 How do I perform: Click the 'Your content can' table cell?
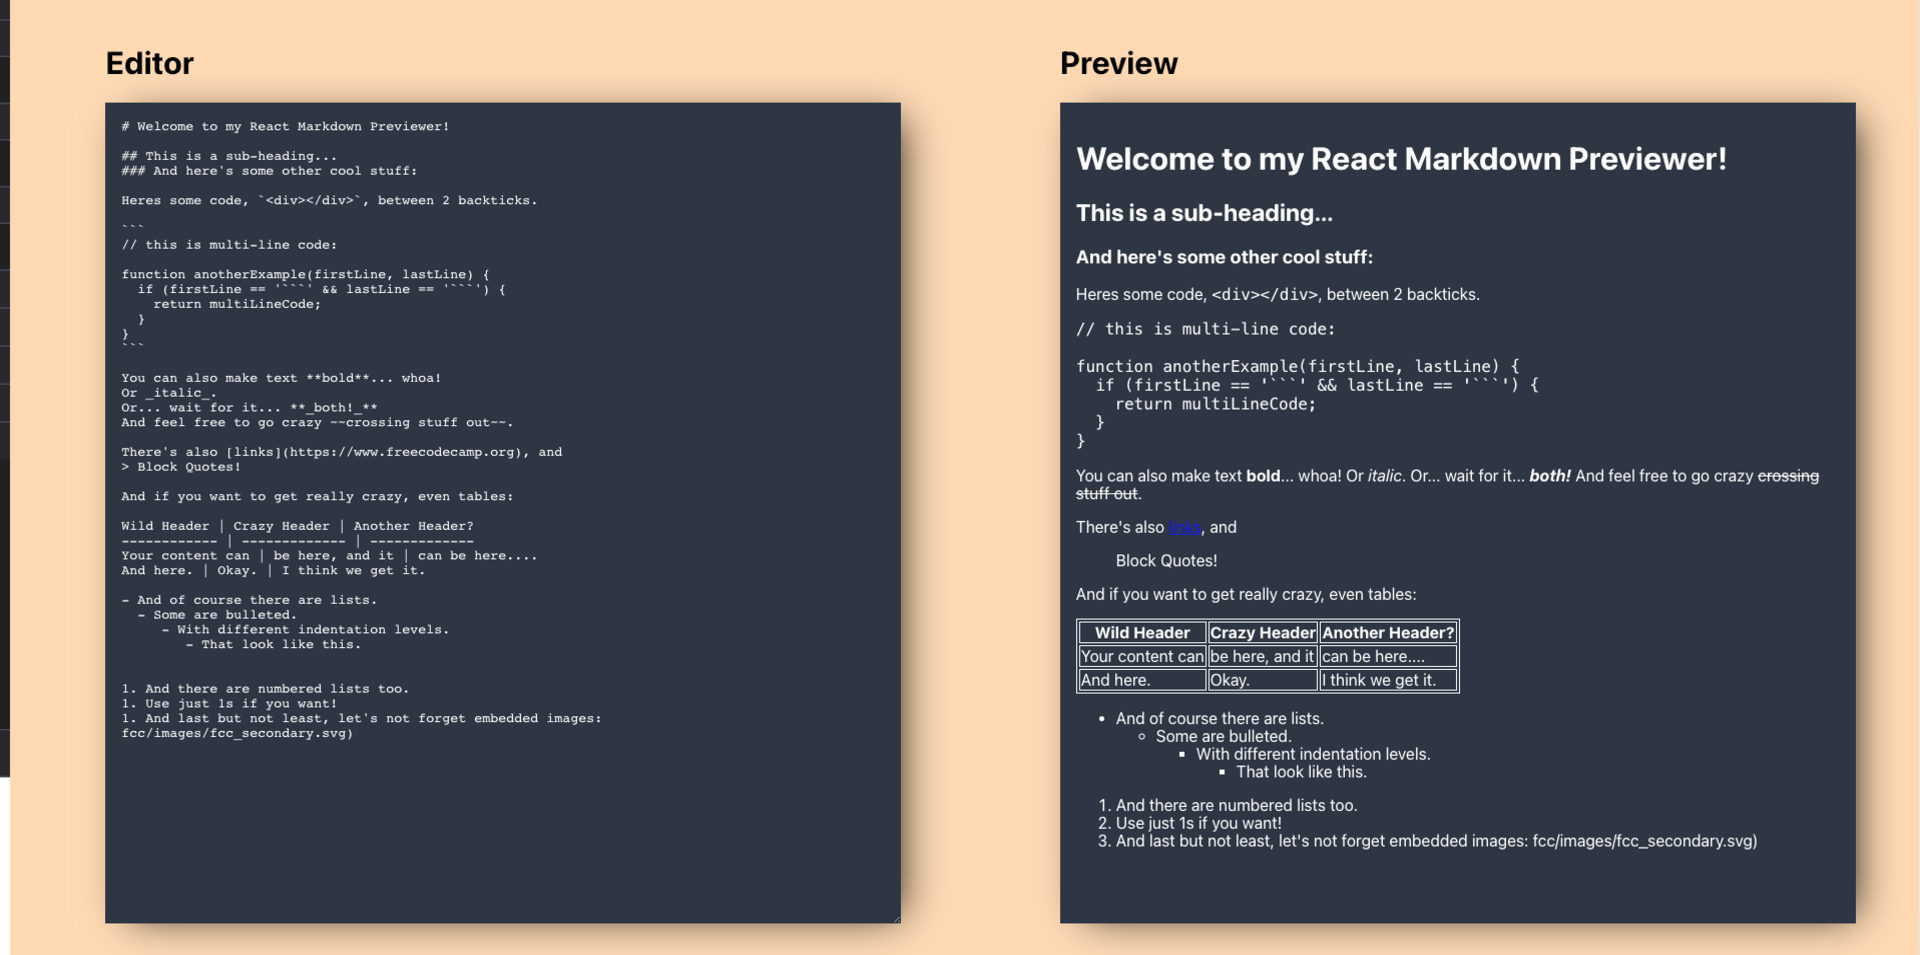coord(1142,656)
